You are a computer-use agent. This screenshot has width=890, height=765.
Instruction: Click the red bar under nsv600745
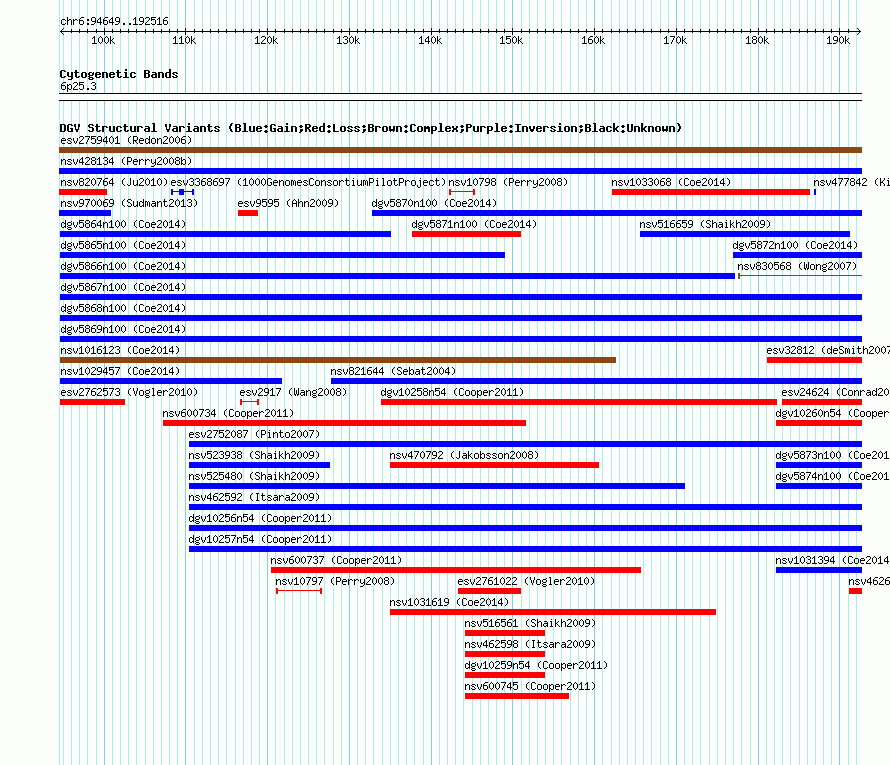click(x=517, y=696)
